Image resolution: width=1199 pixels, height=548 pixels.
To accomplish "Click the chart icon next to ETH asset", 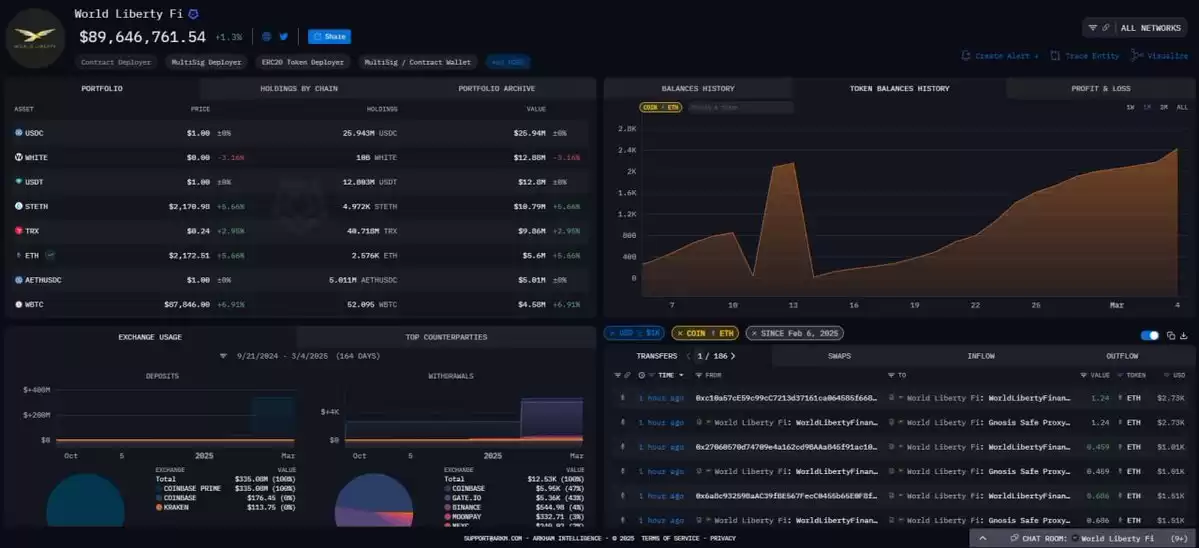I will (x=50, y=255).
